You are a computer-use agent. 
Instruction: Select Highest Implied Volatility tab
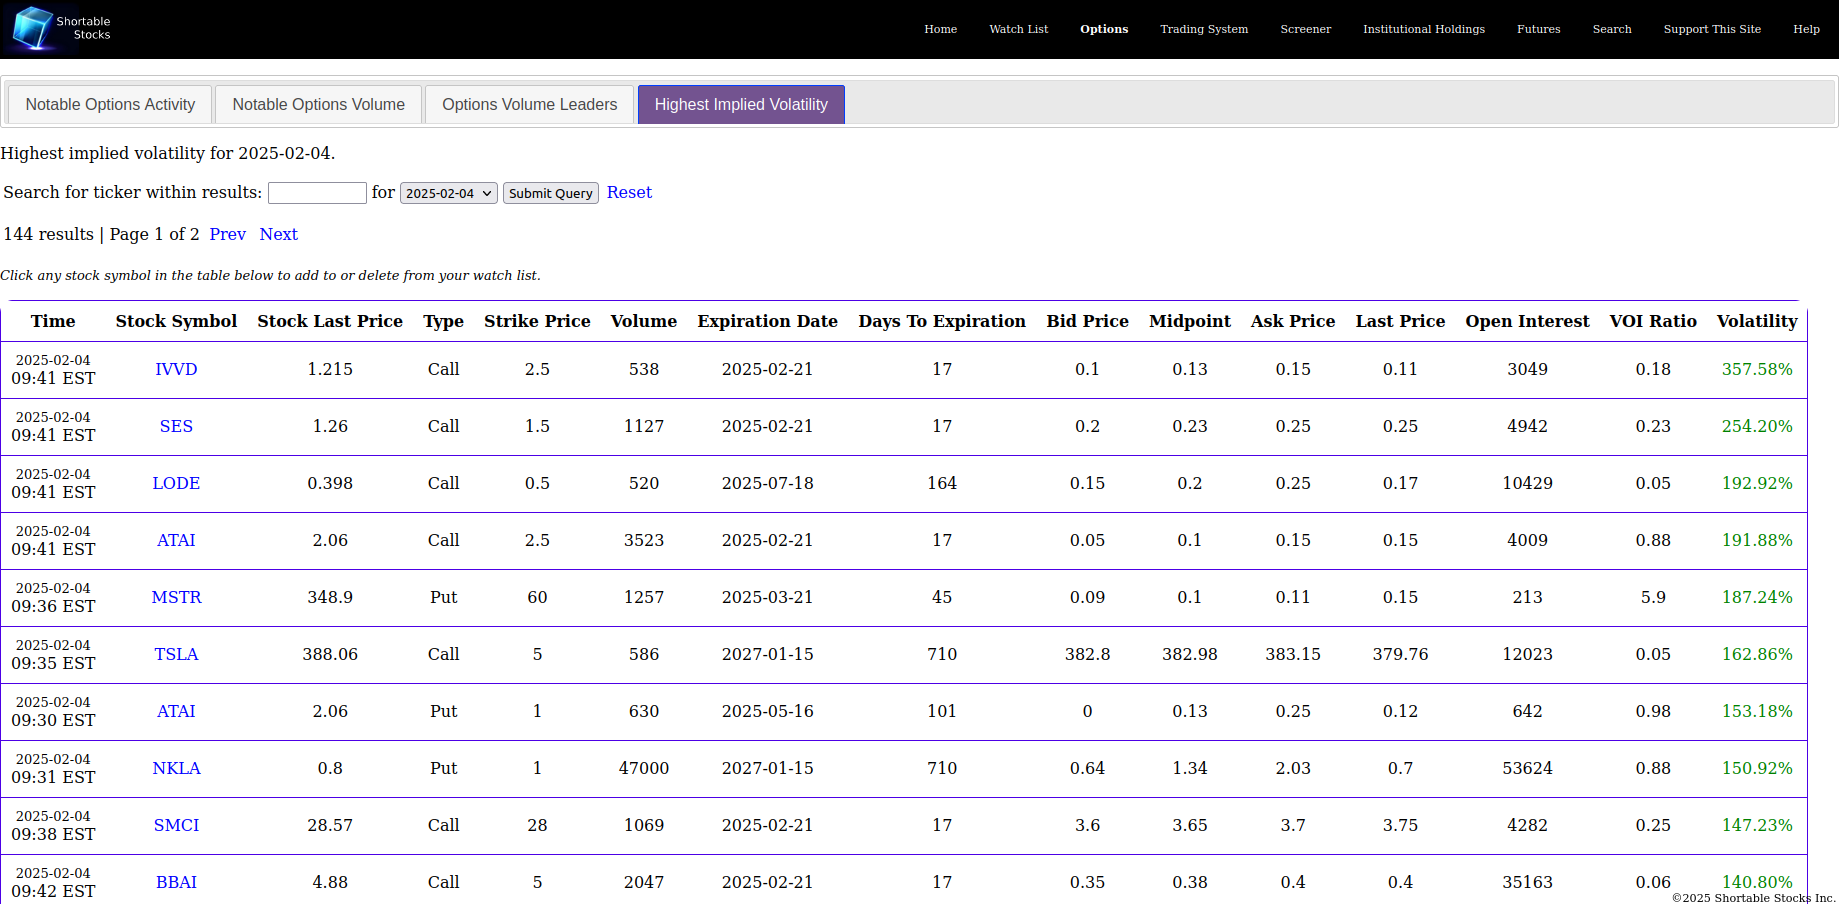coord(741,104)
